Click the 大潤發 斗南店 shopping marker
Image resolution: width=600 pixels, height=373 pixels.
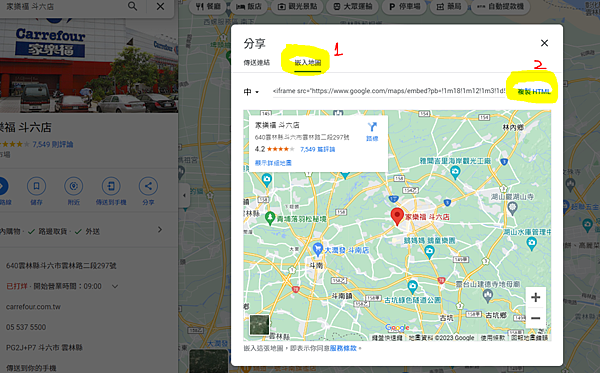[x=317, y=249]
